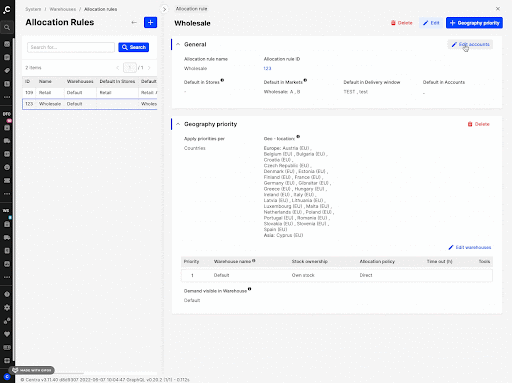Open the info tooltip next to Default in Stores
This screenshot has height=383, width=512.
[x=222, y=80]
